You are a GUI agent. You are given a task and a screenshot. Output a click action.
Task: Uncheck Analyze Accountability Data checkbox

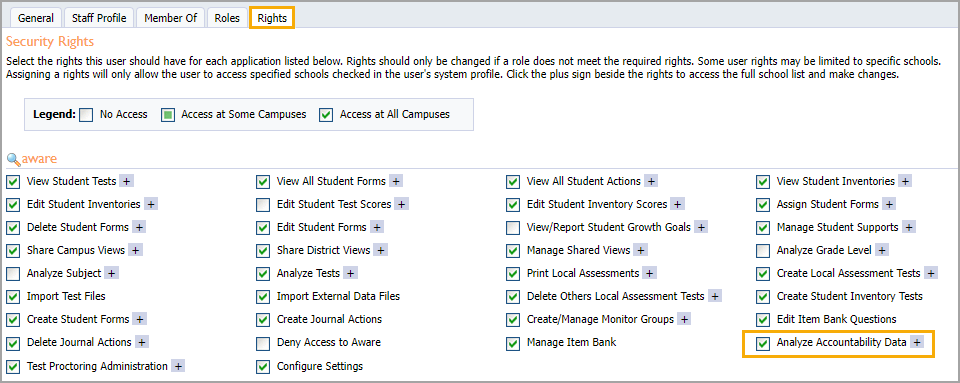tap(762, 343)
